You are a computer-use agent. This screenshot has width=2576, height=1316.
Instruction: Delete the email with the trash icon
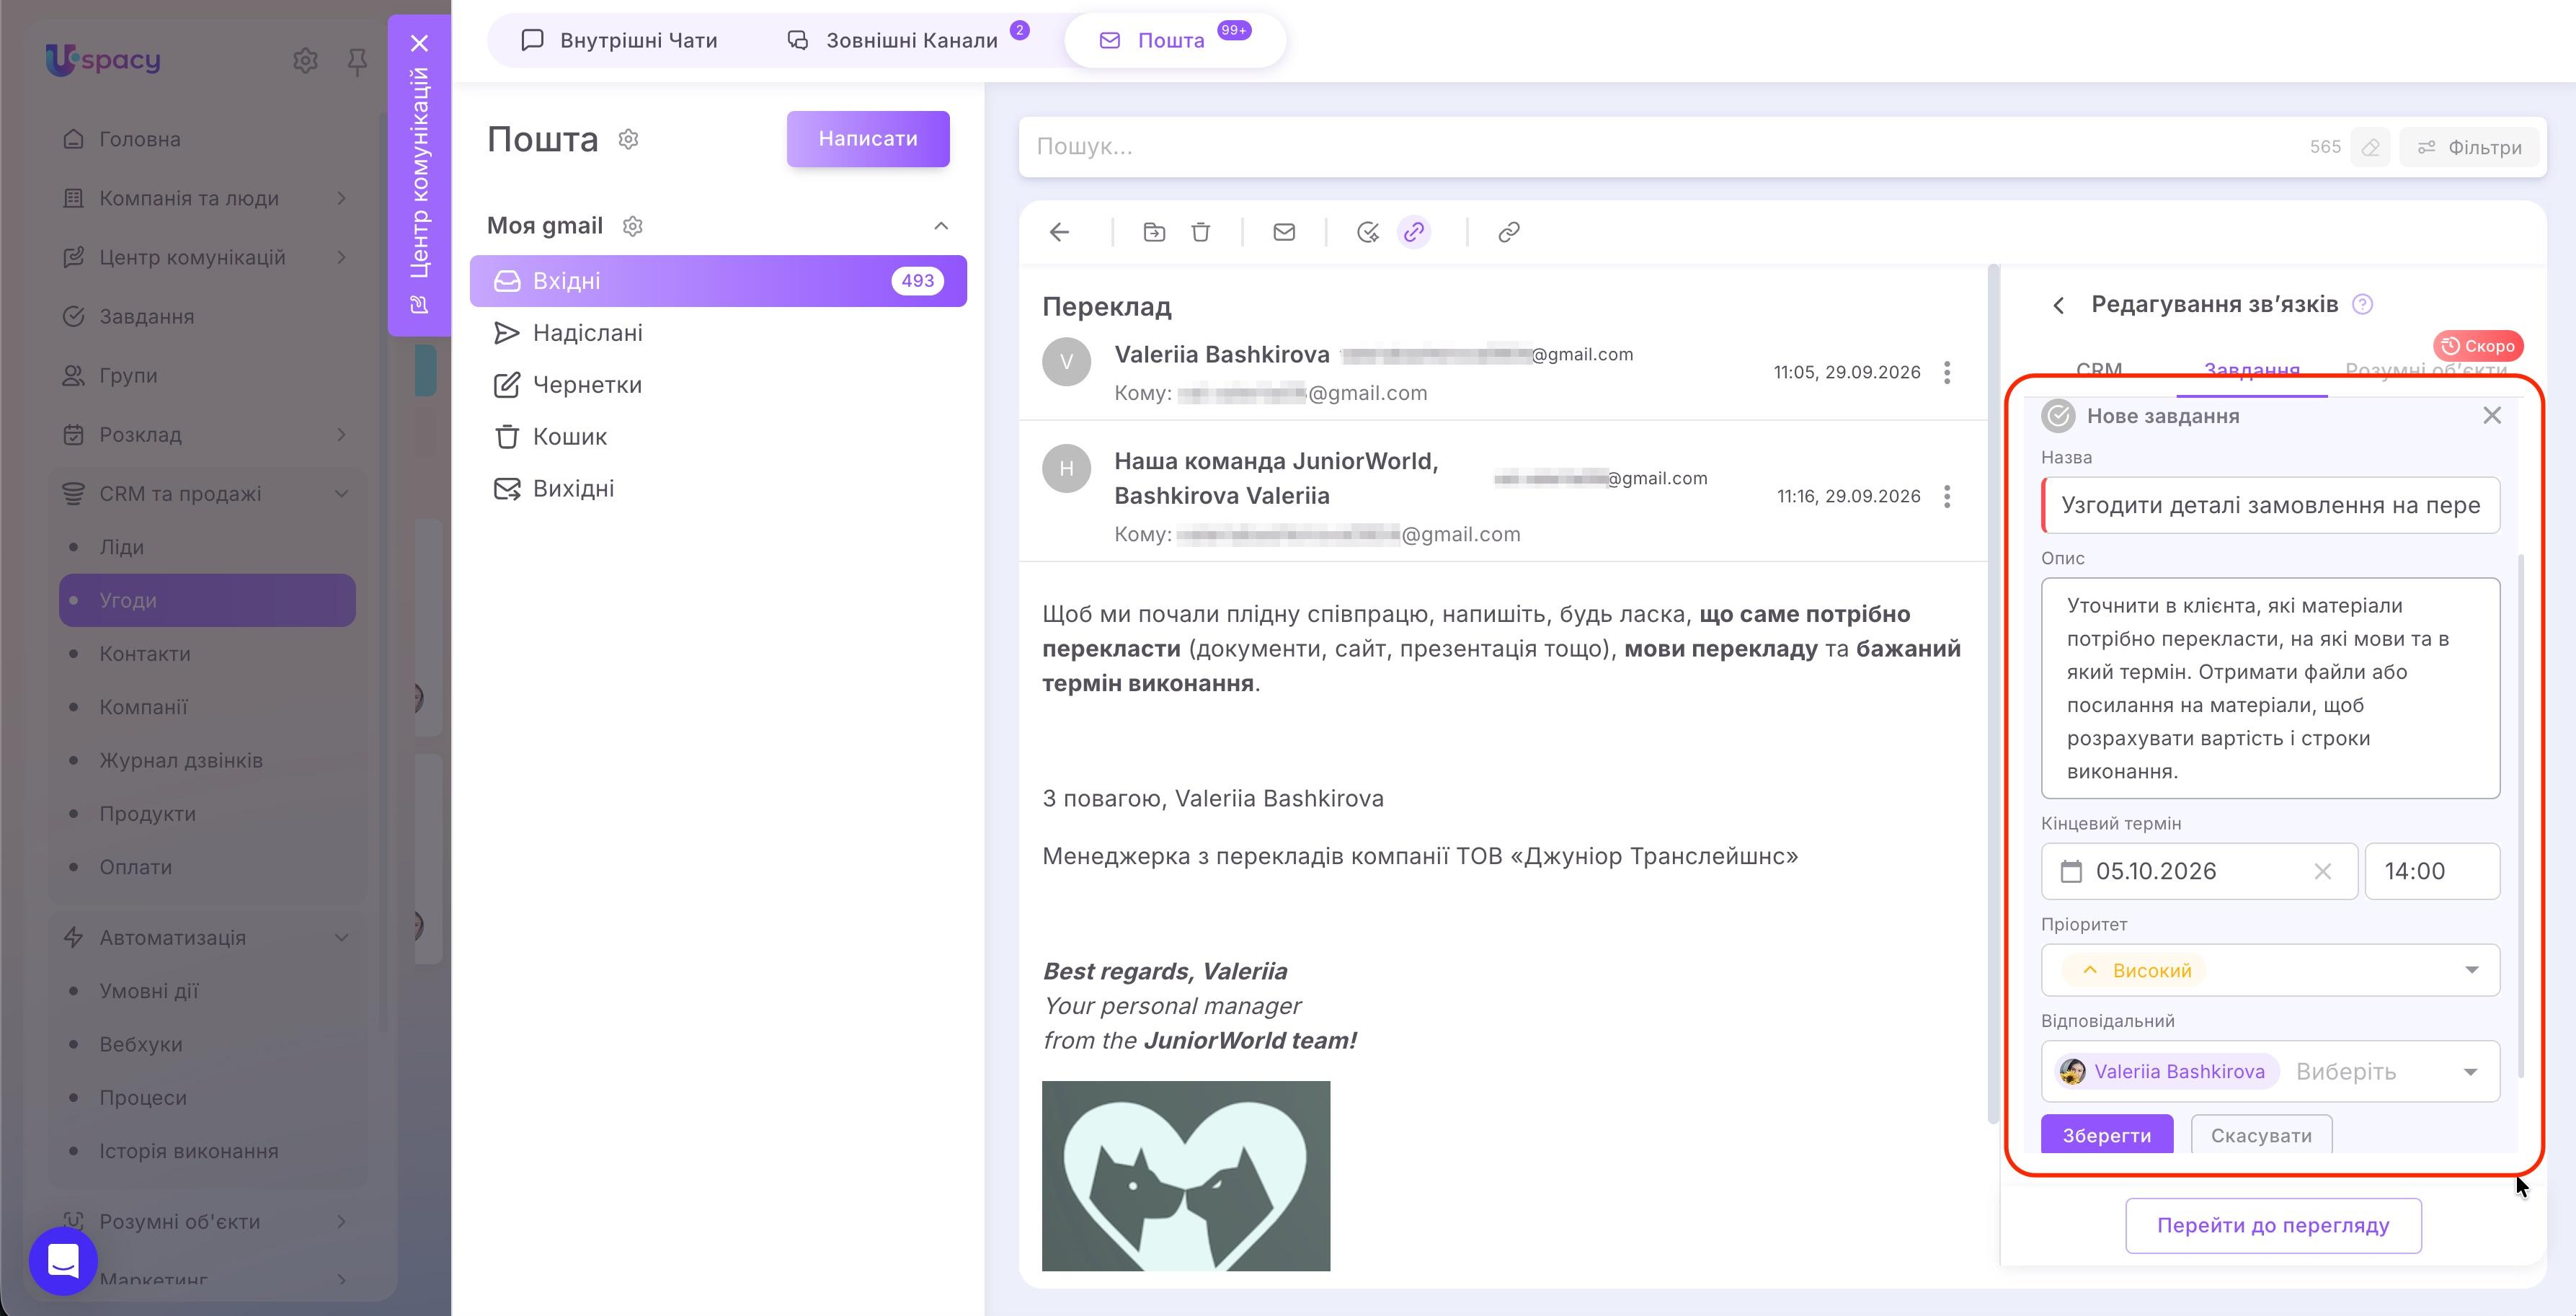1201,232
